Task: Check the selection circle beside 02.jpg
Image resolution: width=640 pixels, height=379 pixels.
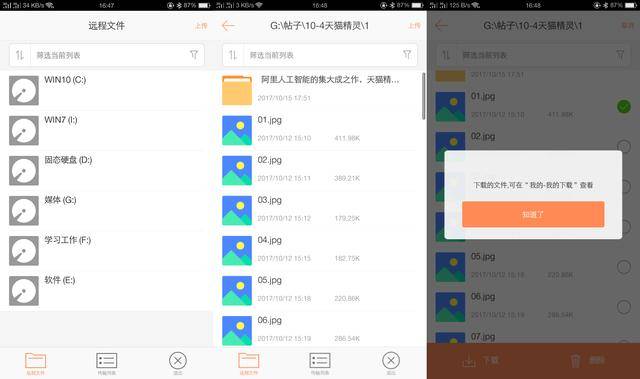Action: pyautogui.click(x=624, y=146)
